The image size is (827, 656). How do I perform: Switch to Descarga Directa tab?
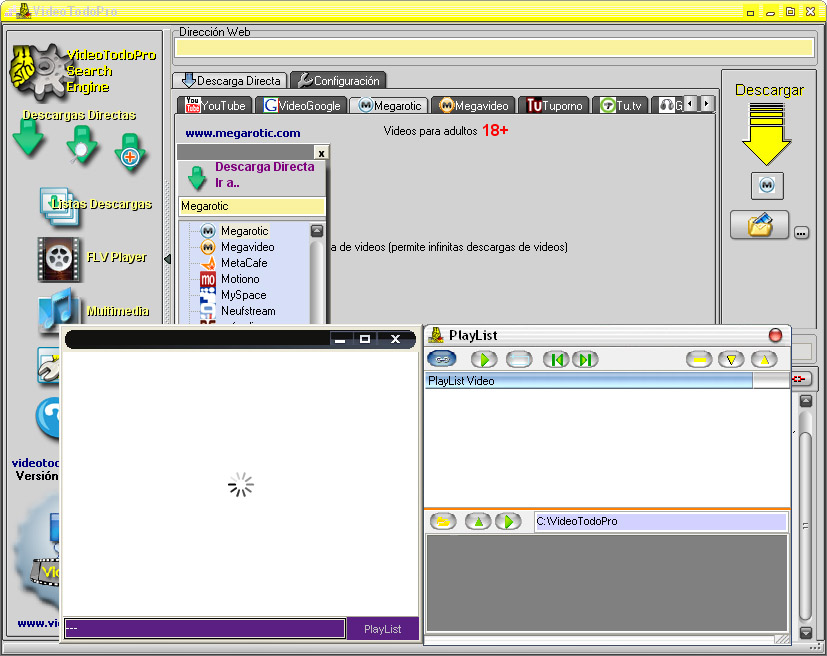(x=231, y=81)
